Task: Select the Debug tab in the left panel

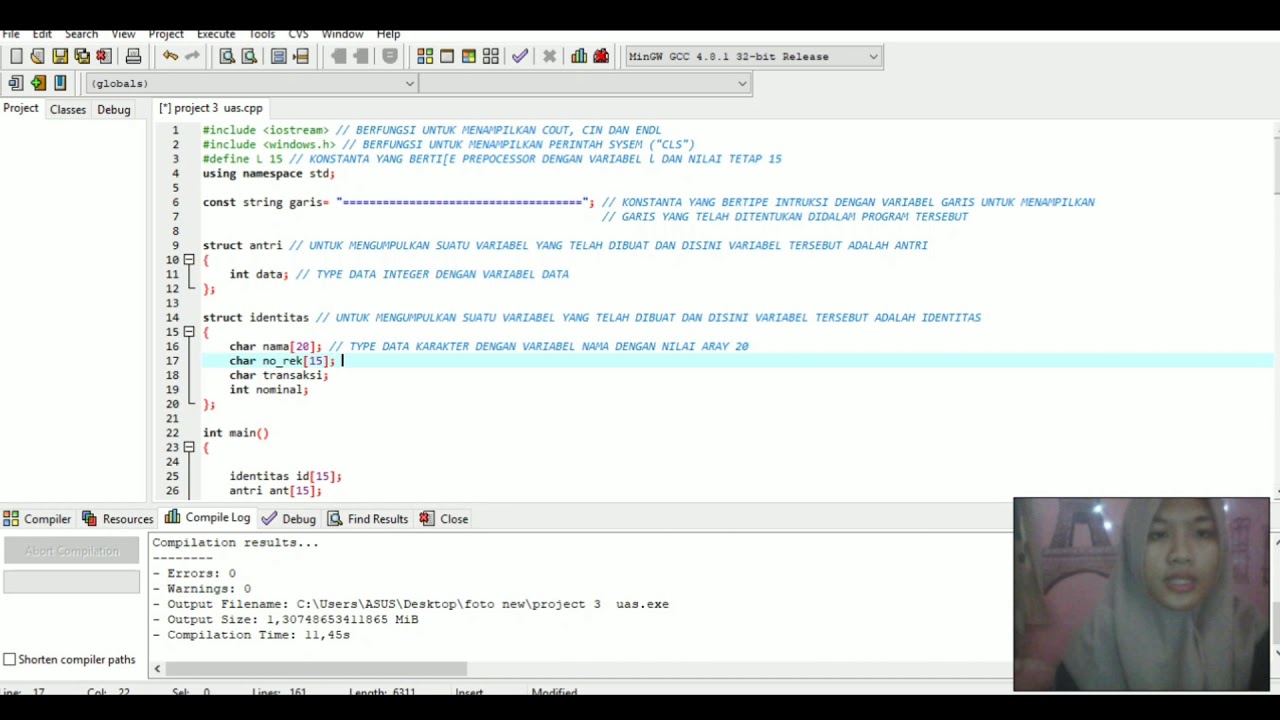Action: click(x=114, y=109)
